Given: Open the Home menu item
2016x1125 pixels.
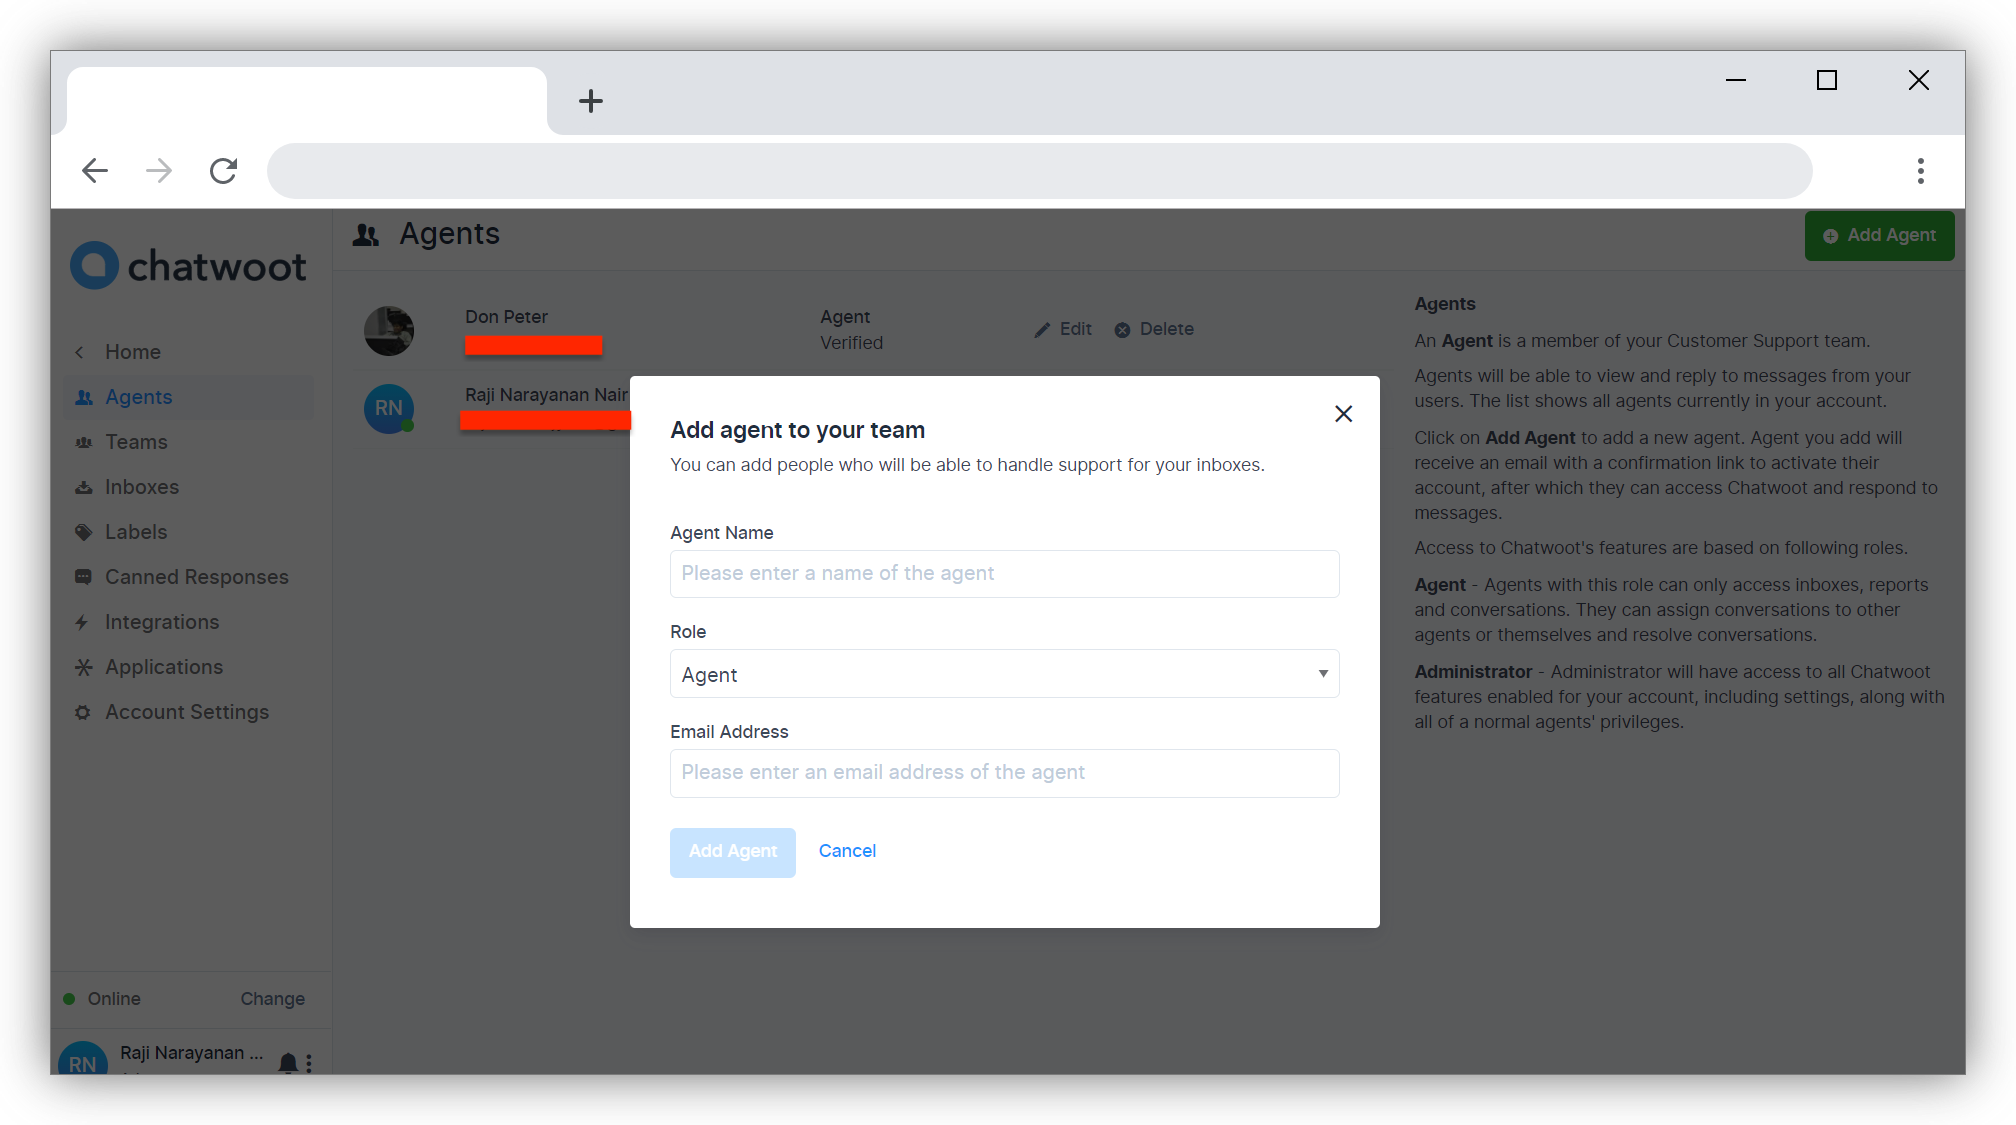Looking at the screenshot, I should tap(132, 351).
